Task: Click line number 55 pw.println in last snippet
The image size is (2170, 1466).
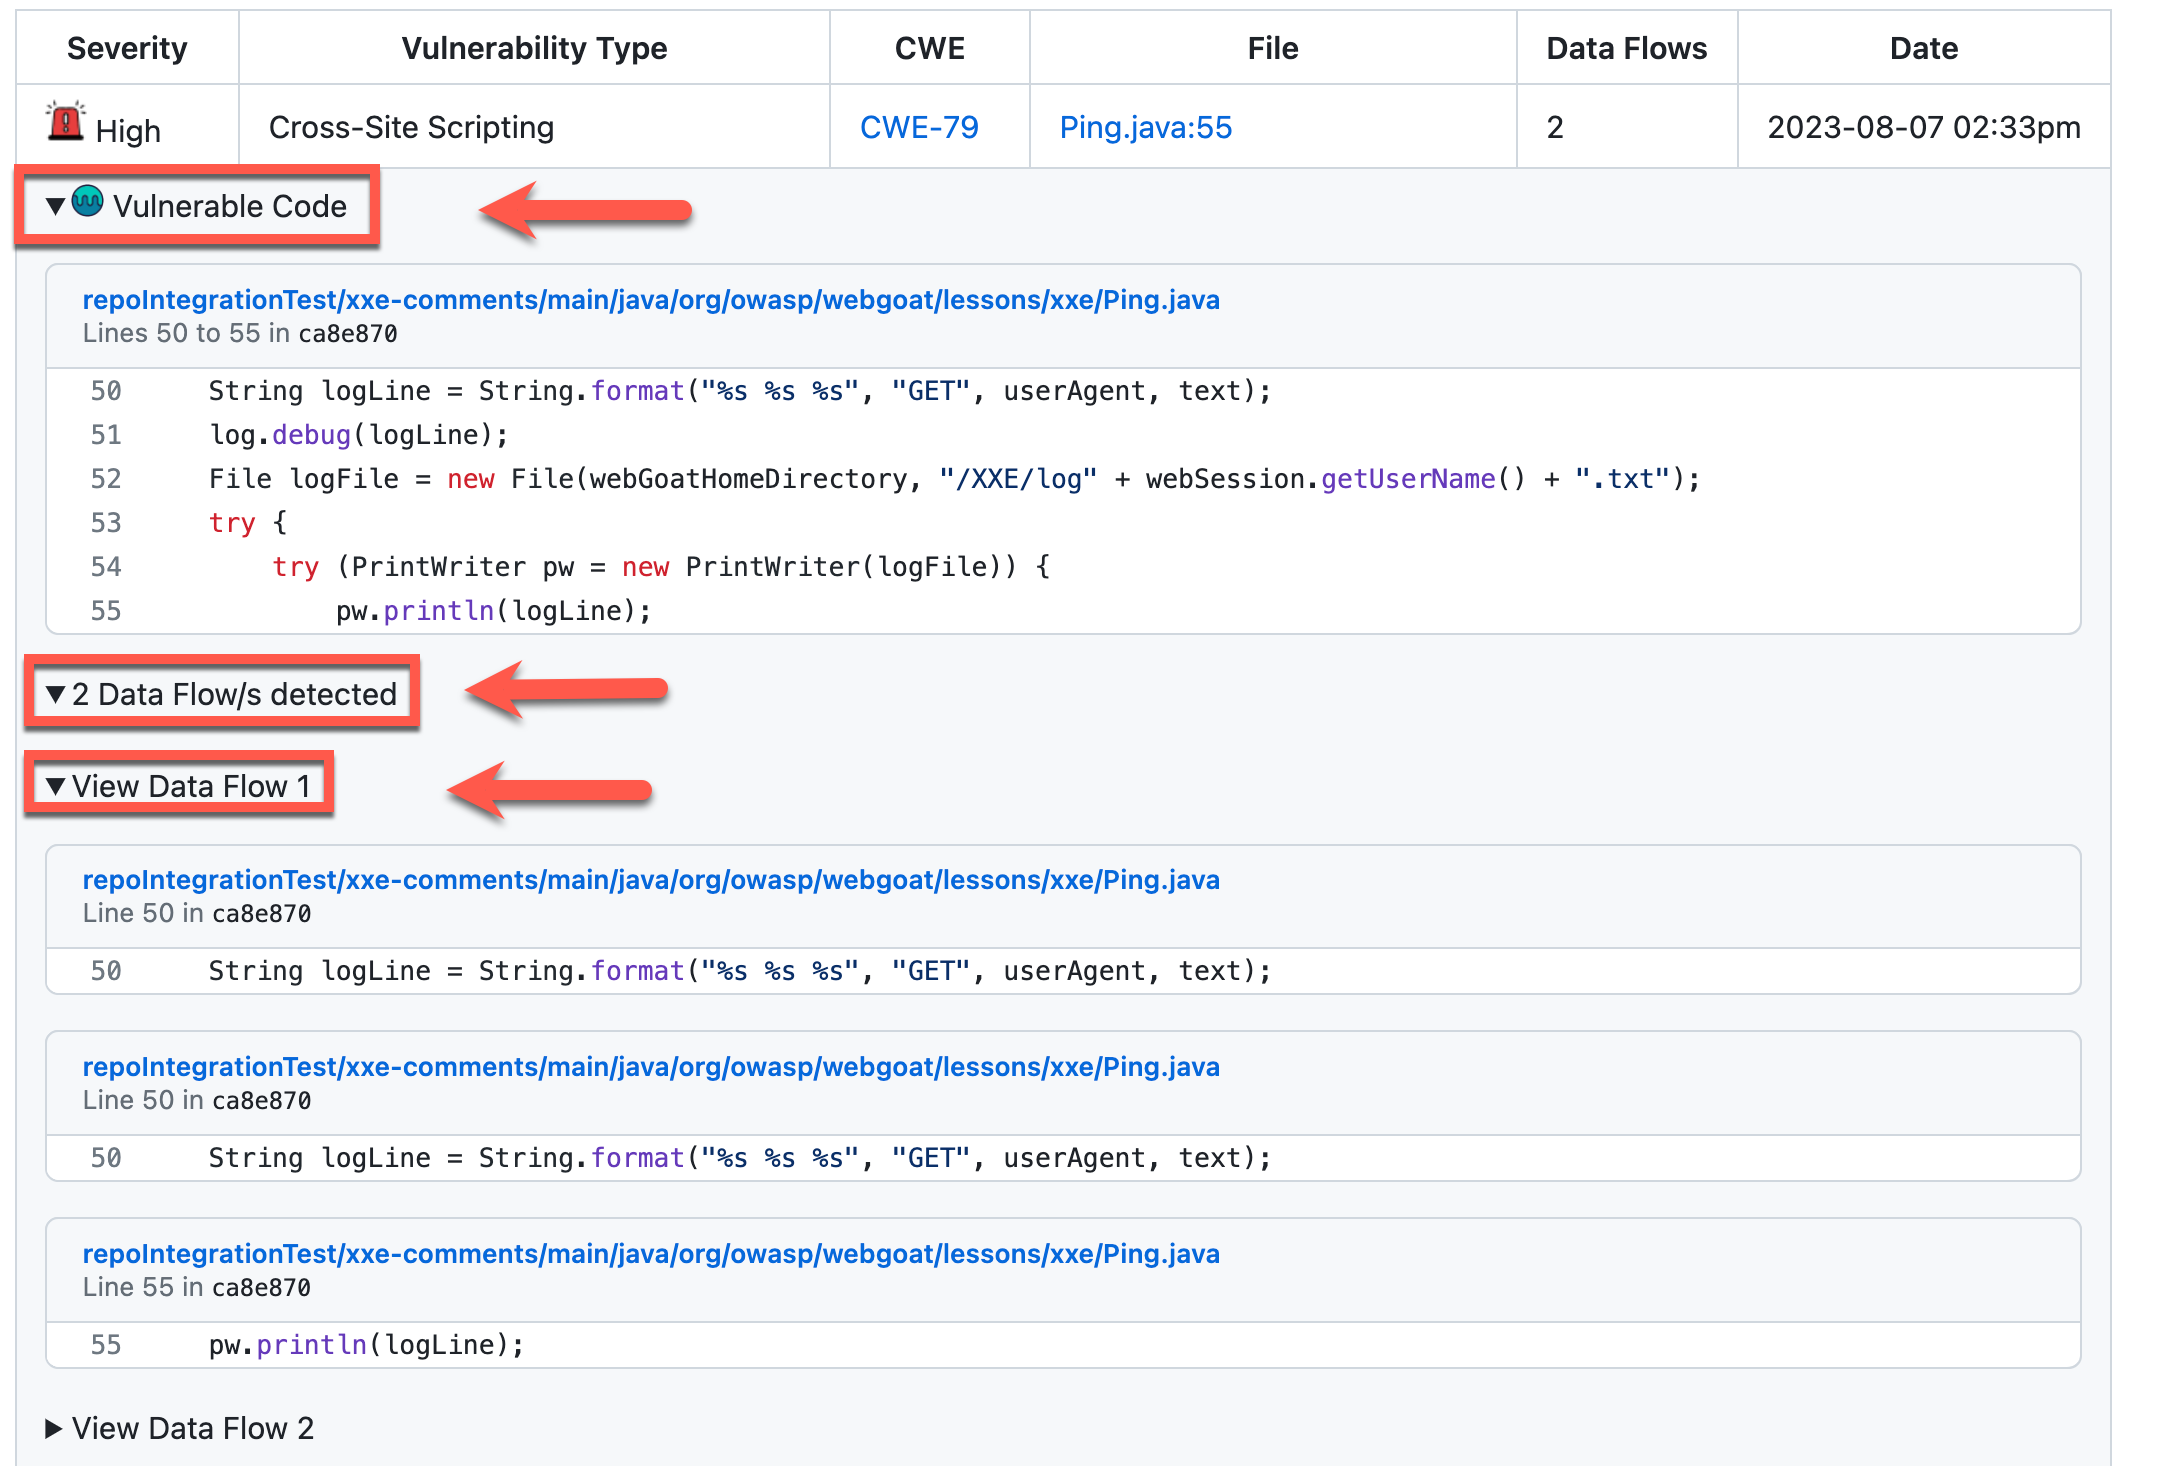Action: pos(106,1345)
